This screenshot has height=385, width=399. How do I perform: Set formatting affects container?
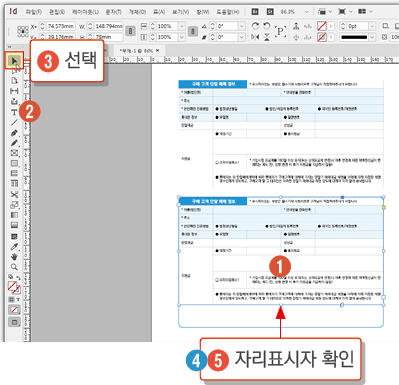point(11,300)
